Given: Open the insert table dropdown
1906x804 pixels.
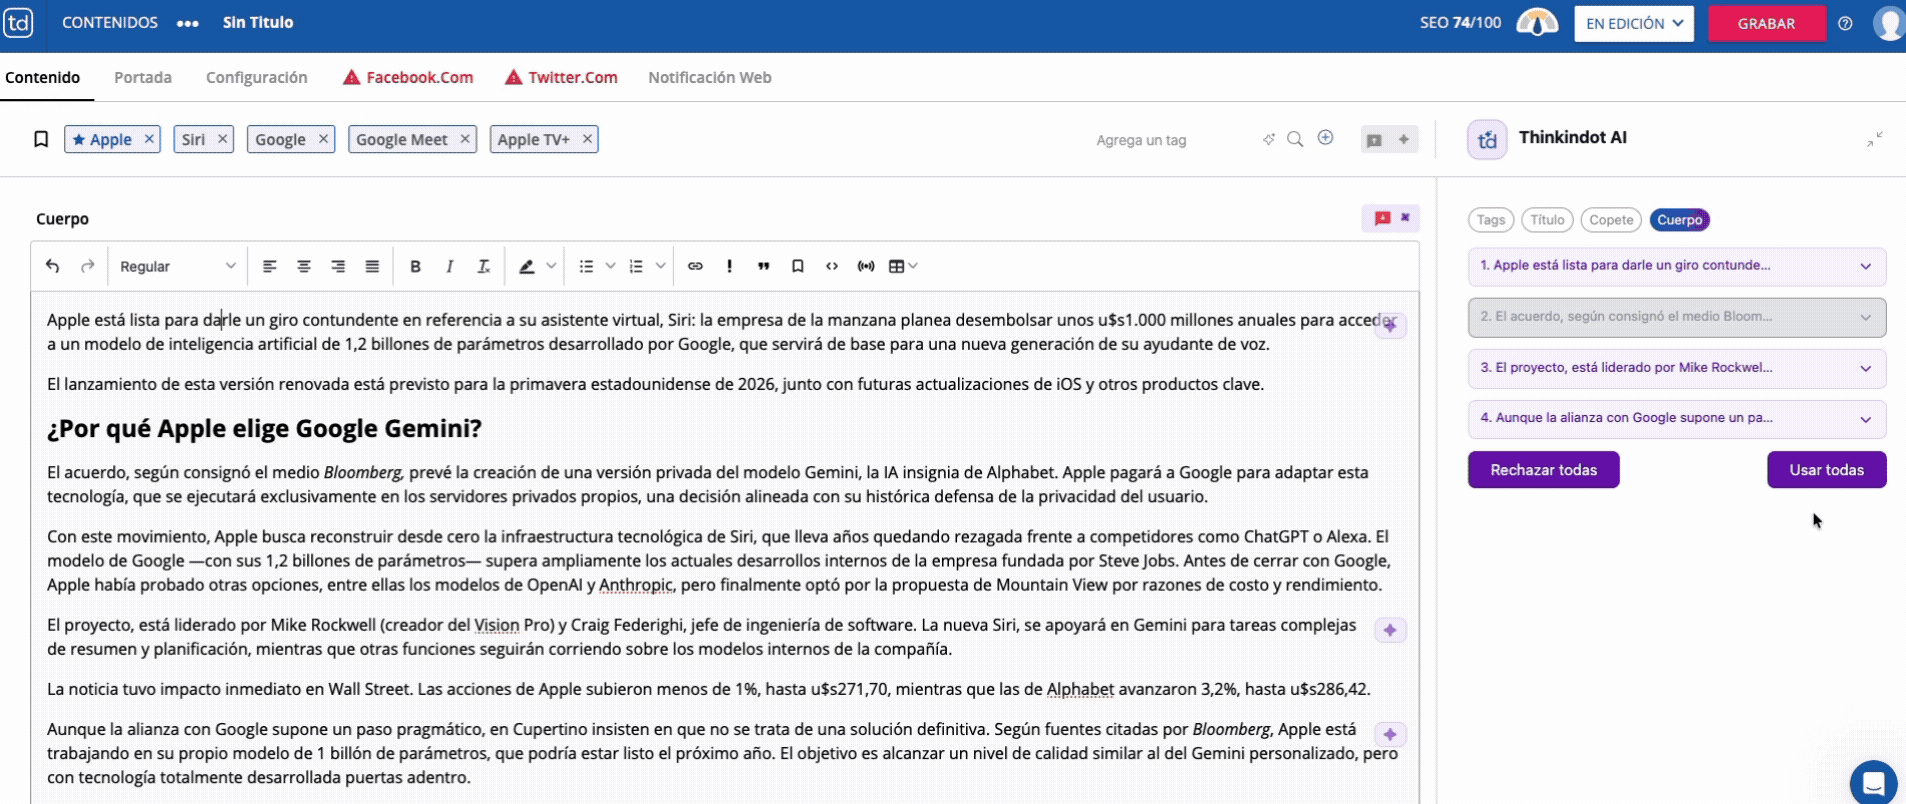Looking at the screenshot, I should (903, 266).
